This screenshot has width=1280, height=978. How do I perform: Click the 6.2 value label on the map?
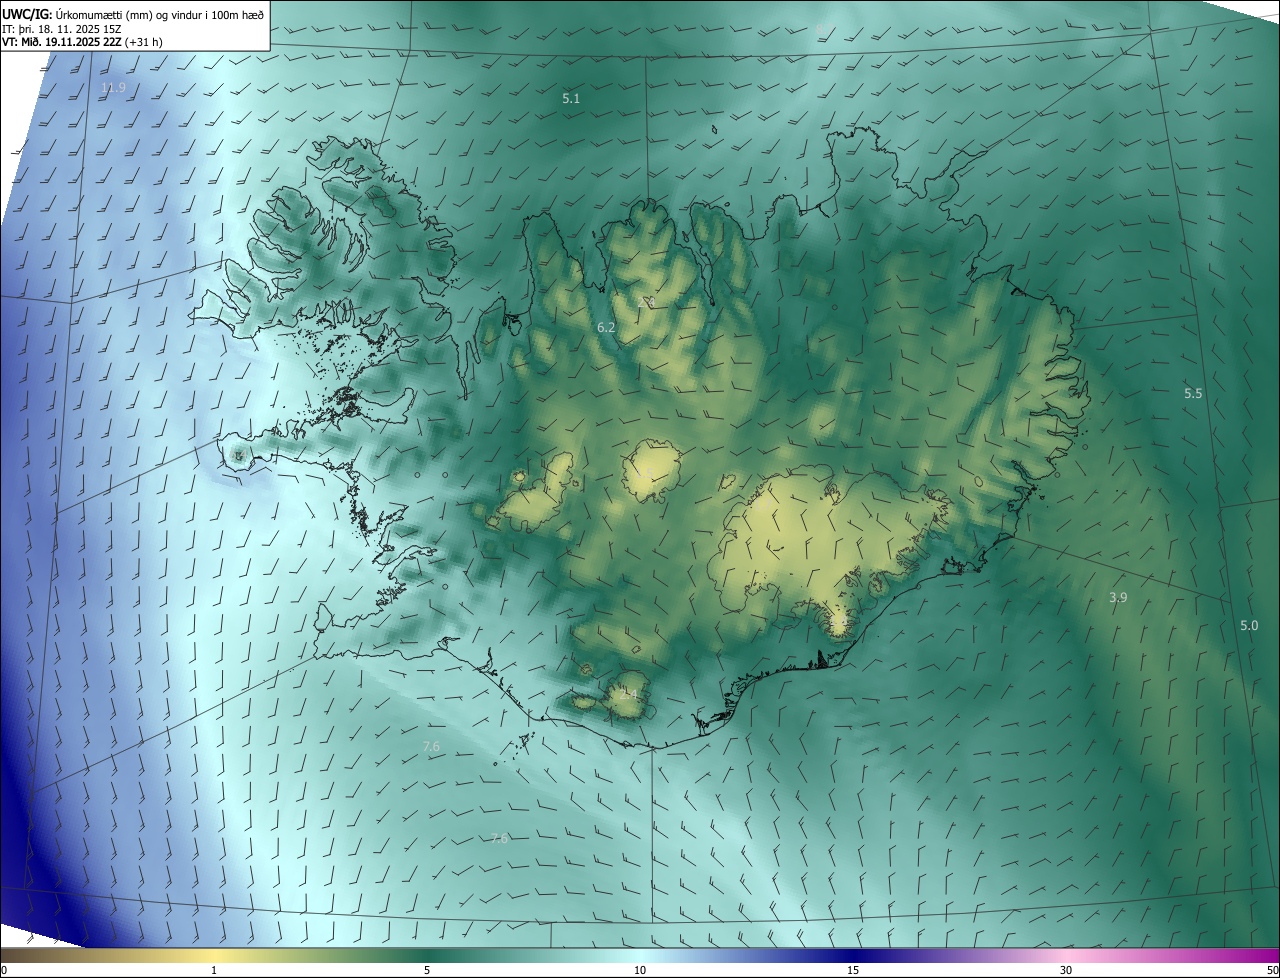(606, 327)
